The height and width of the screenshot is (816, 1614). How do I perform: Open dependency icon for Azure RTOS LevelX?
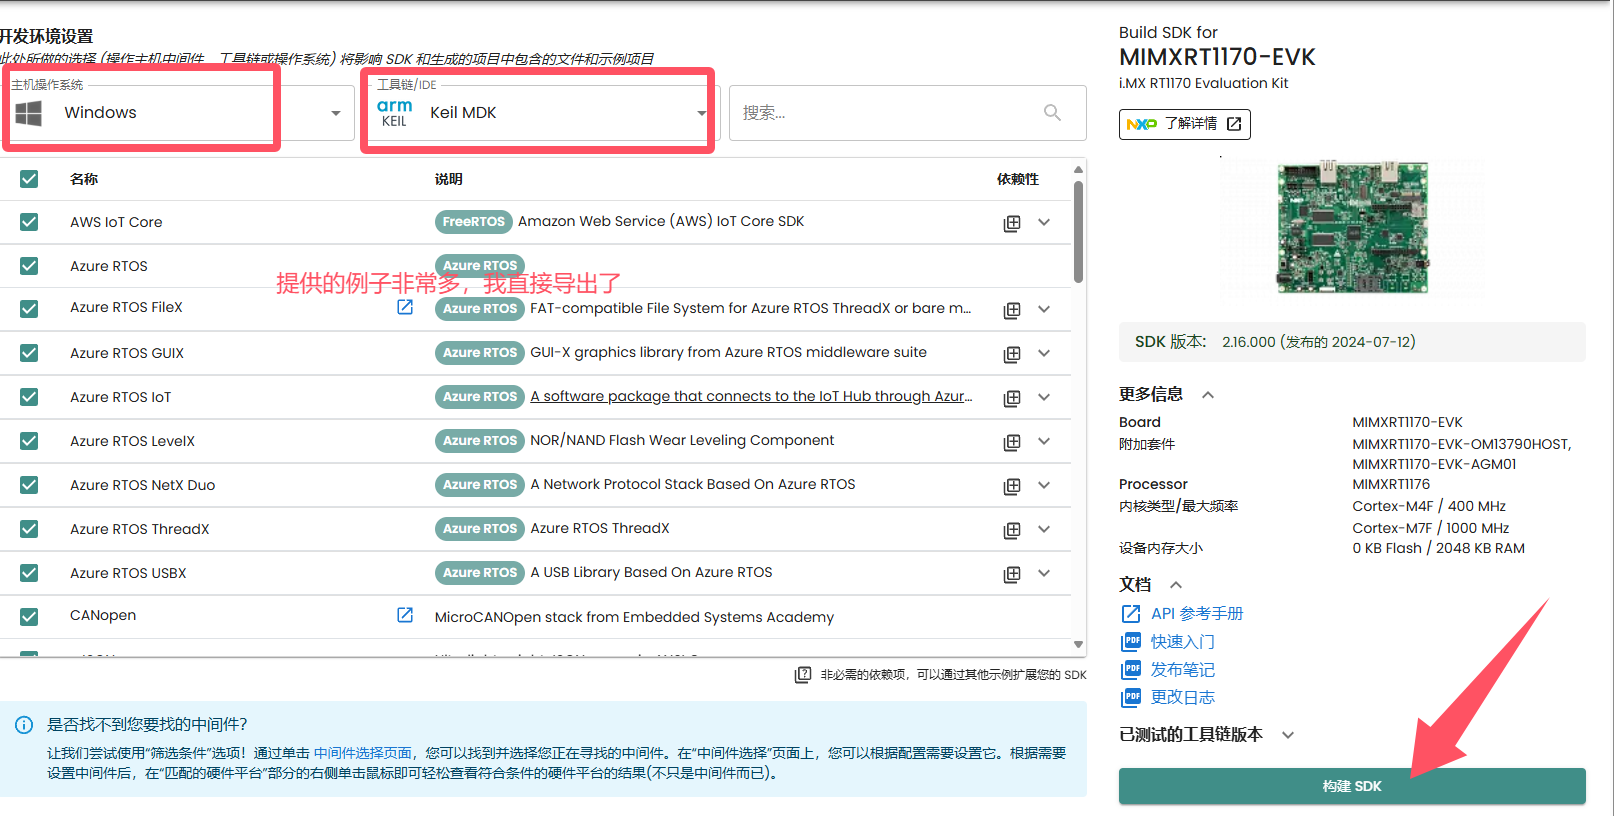click(x=1012, y=442)
